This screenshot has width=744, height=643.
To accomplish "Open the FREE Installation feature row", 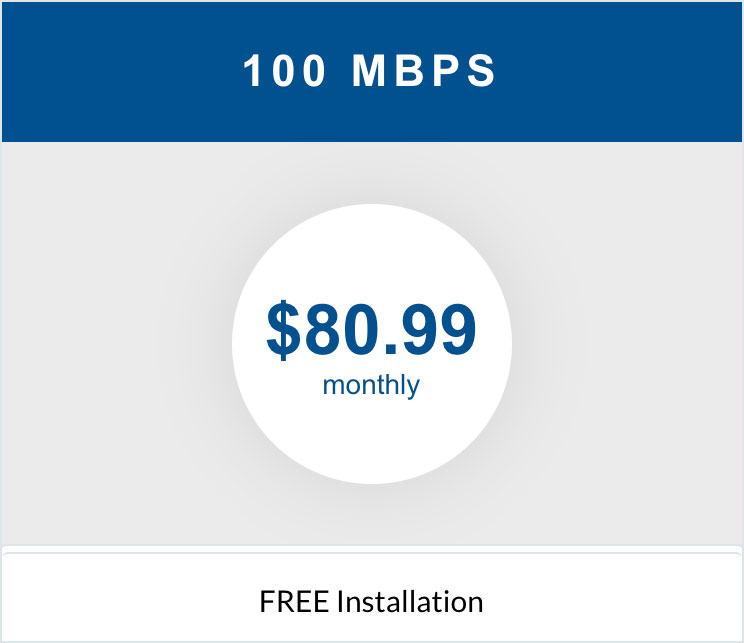I will (x=372, y=597).
